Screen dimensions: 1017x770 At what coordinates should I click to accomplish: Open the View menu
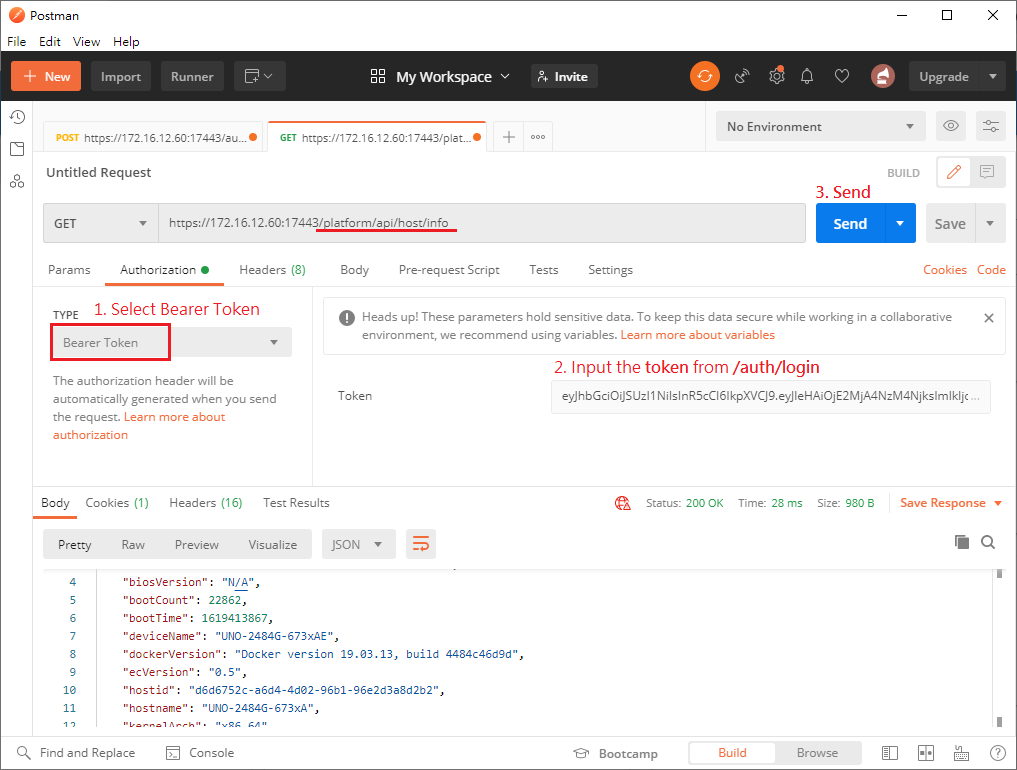point(86,41)
